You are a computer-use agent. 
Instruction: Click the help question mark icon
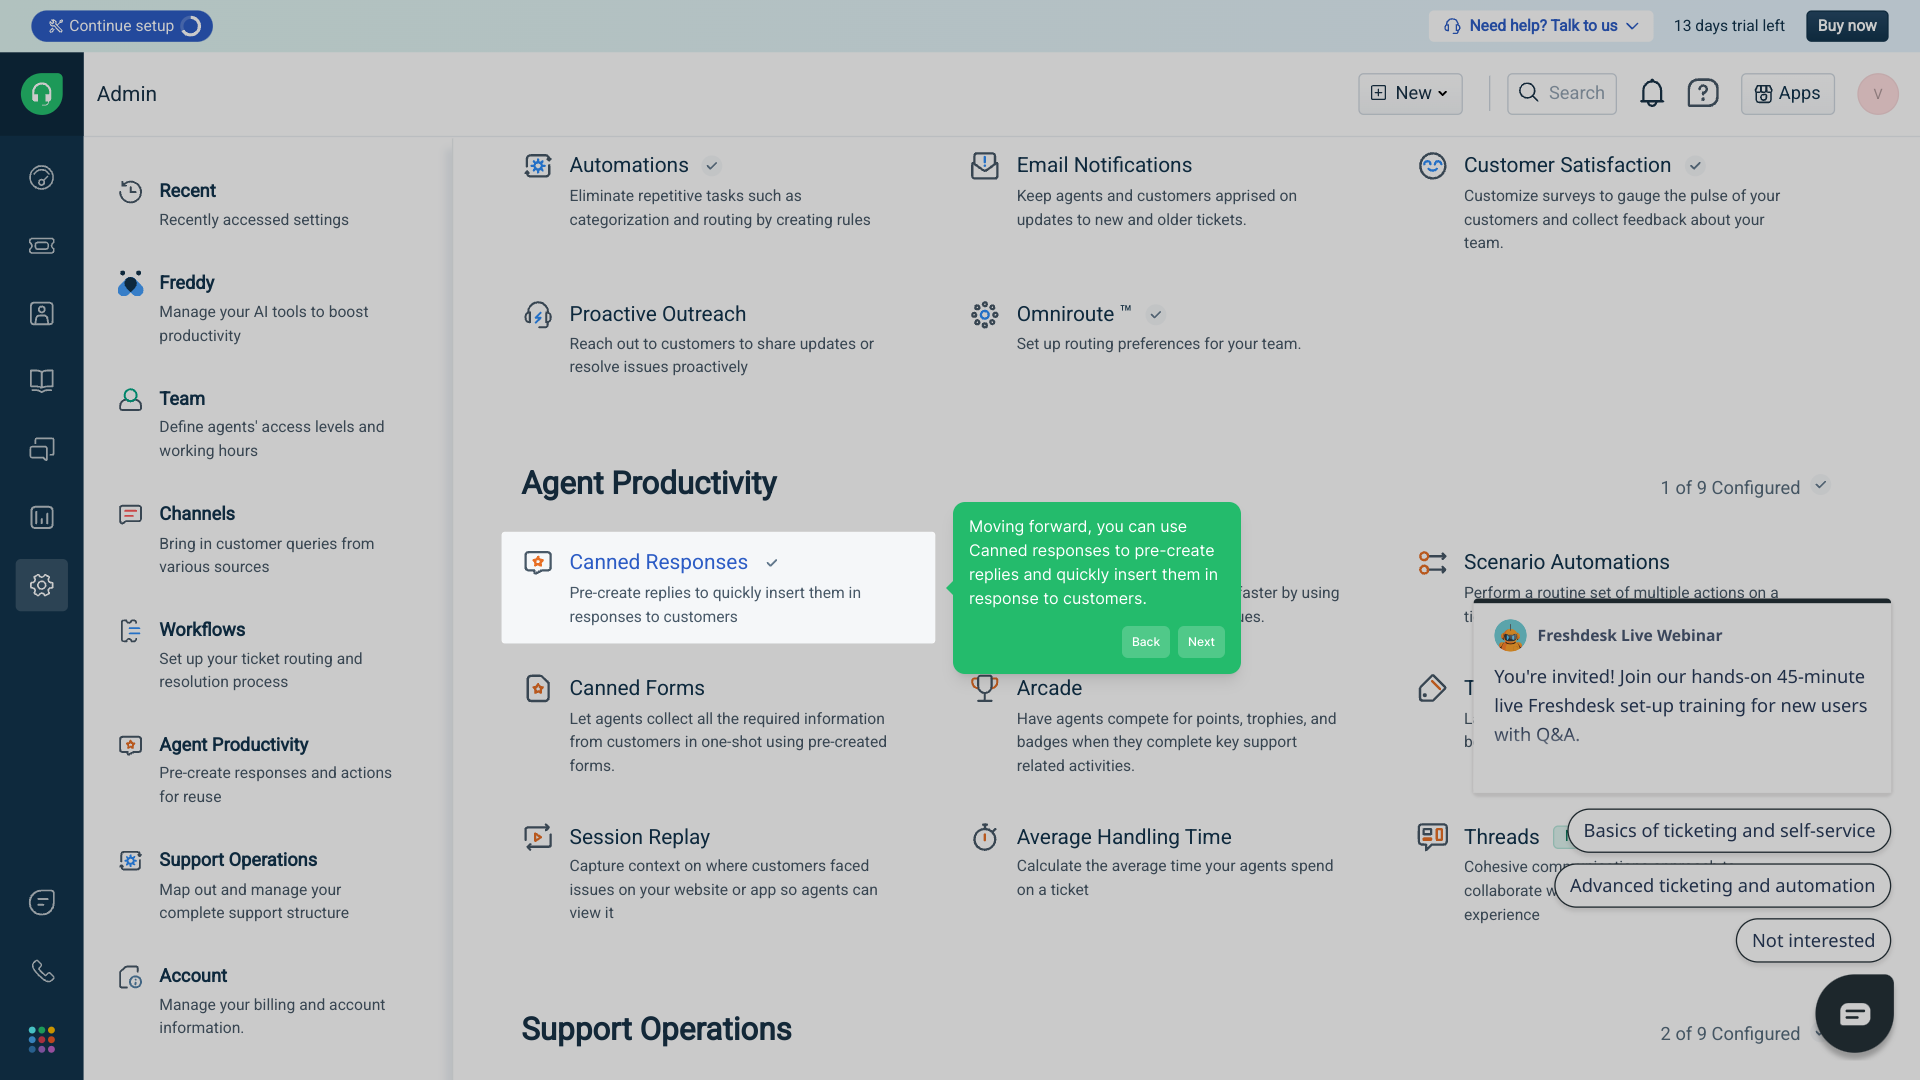click(1702, 93)
